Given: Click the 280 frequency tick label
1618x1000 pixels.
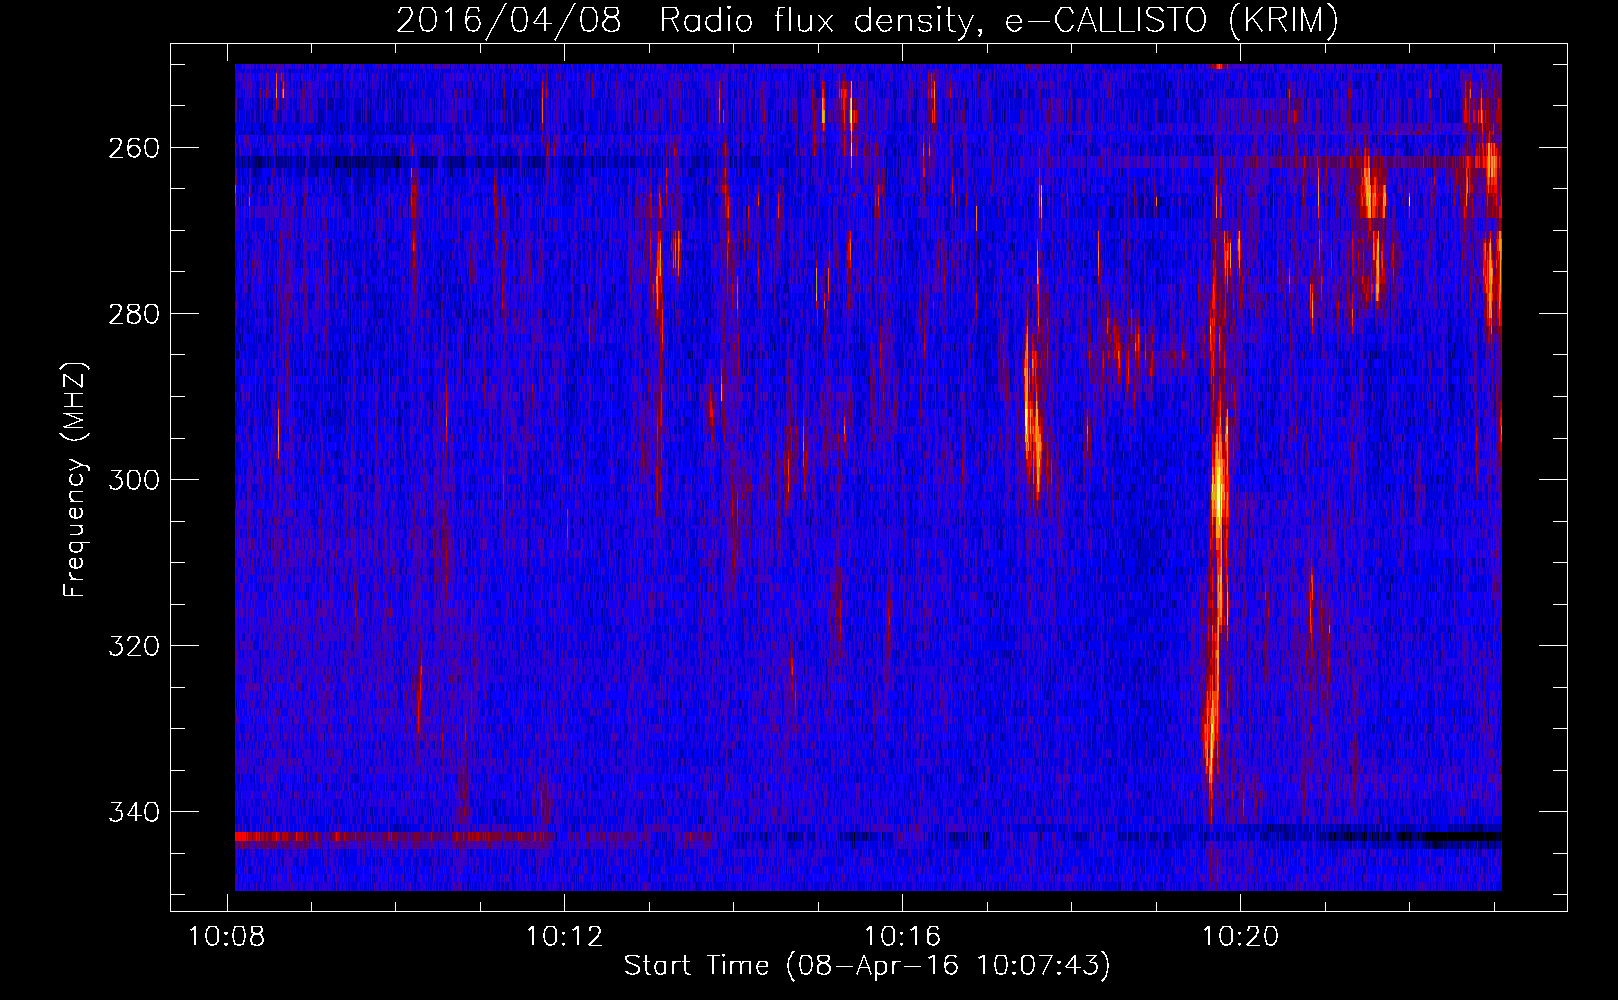Looking at the screenshot, I should pos(133,314).
